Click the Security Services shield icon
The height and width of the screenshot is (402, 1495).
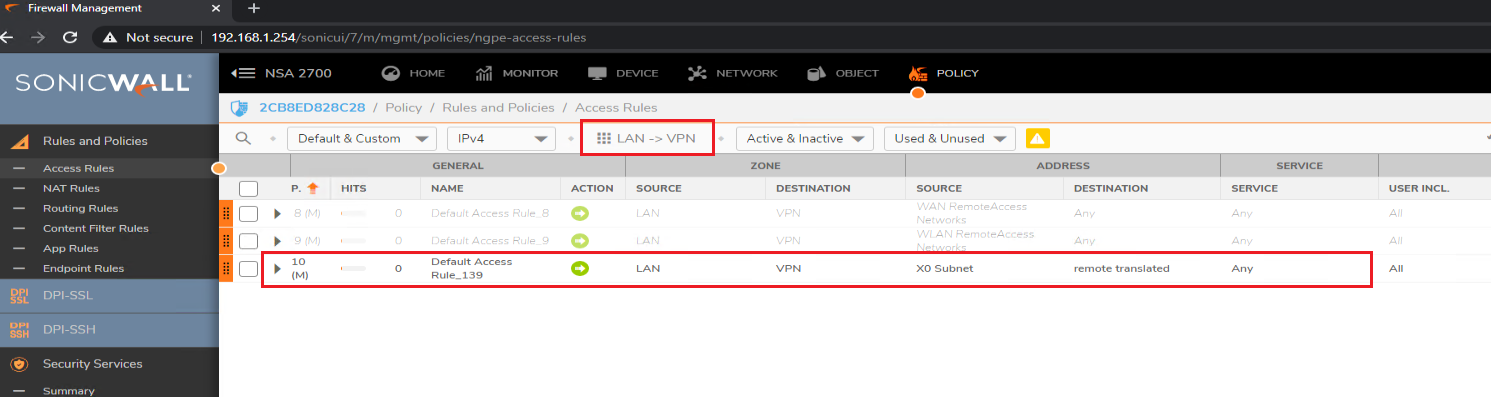point(18,364)
